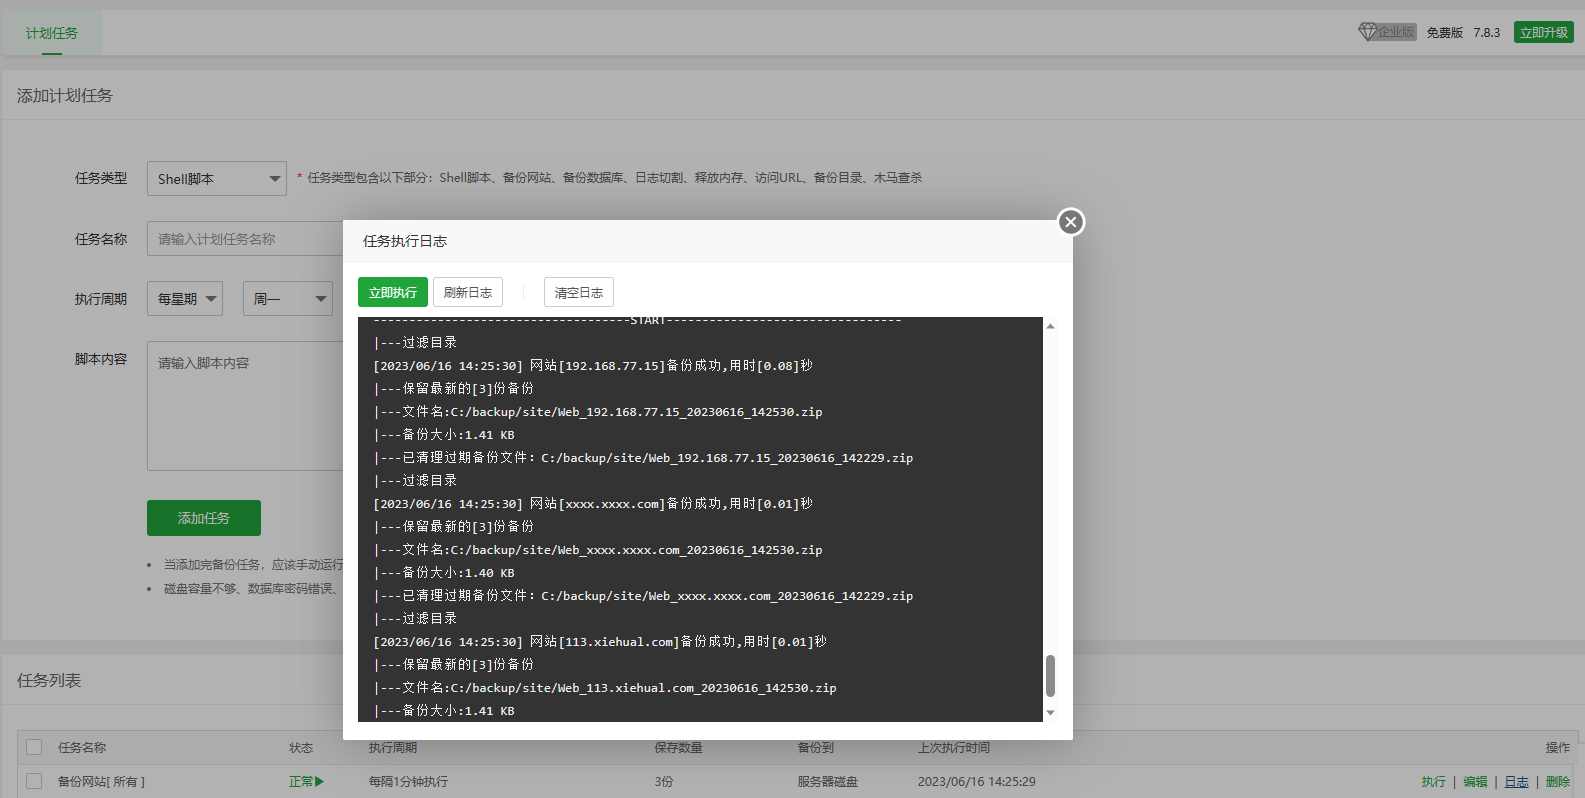The height and width of the screenshot is (798, 1585).
Task: Click the log line with Web_192.168.77.15_20230616_142530.zip
Action: pos(598,412)
